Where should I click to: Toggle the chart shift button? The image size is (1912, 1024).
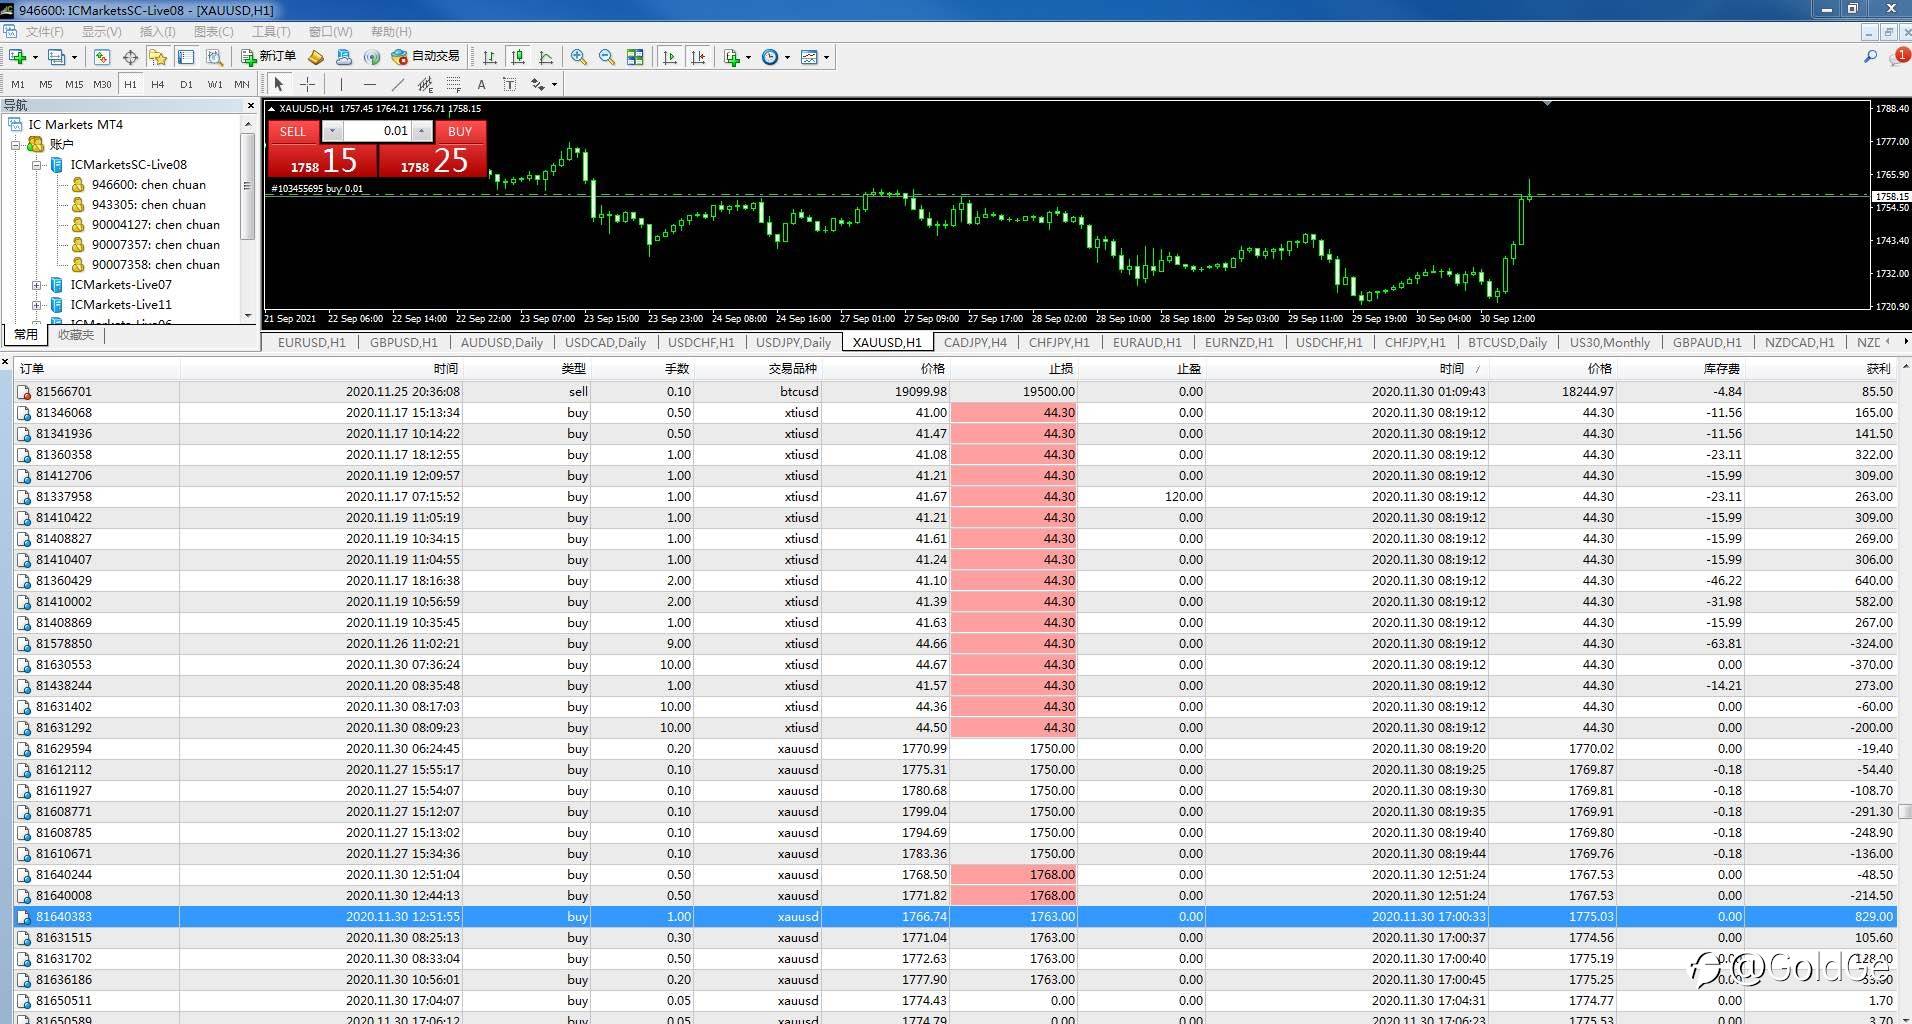coord(698,57)
